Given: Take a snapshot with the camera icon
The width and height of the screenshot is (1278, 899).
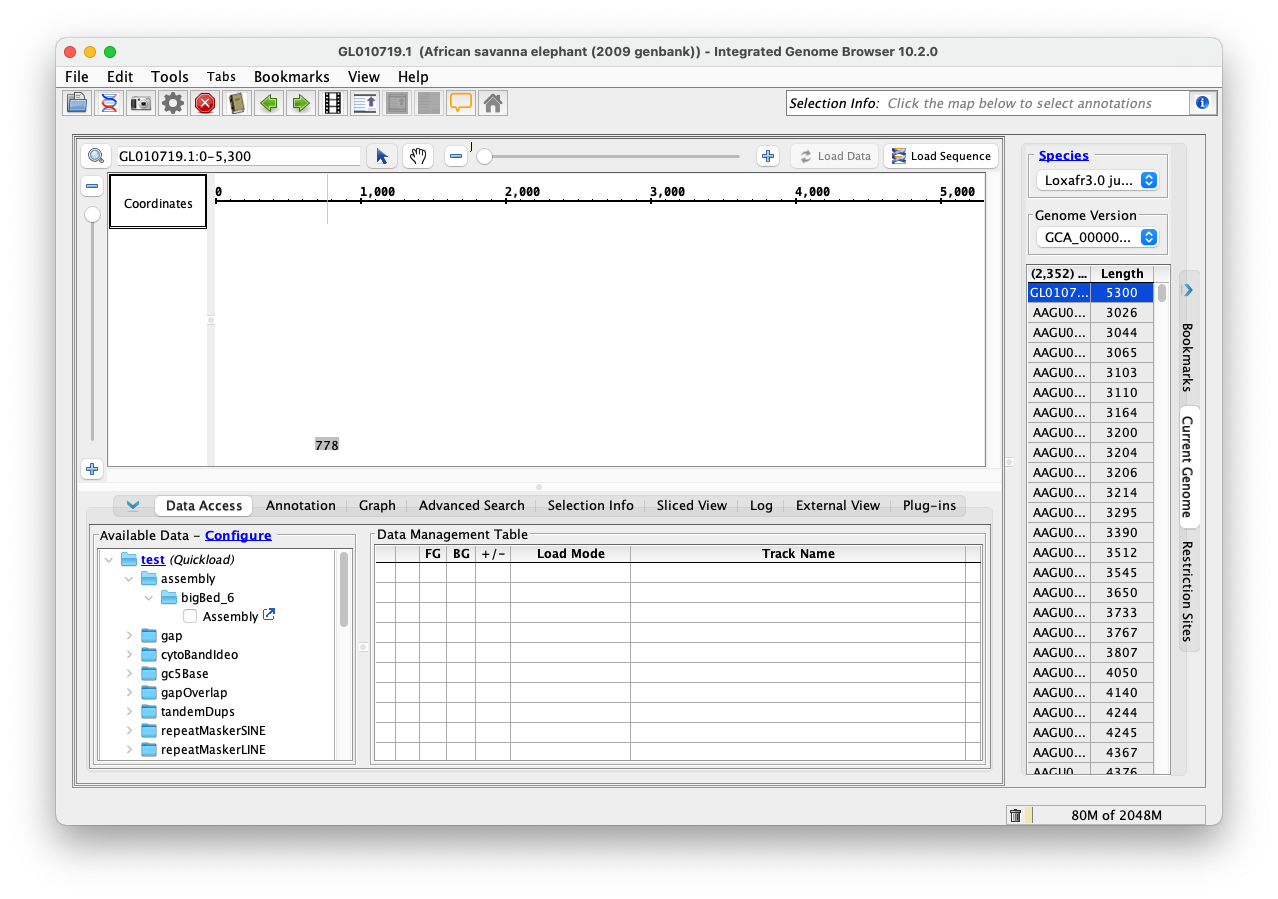Looking at the screenshot, I should tap(141, 103).
